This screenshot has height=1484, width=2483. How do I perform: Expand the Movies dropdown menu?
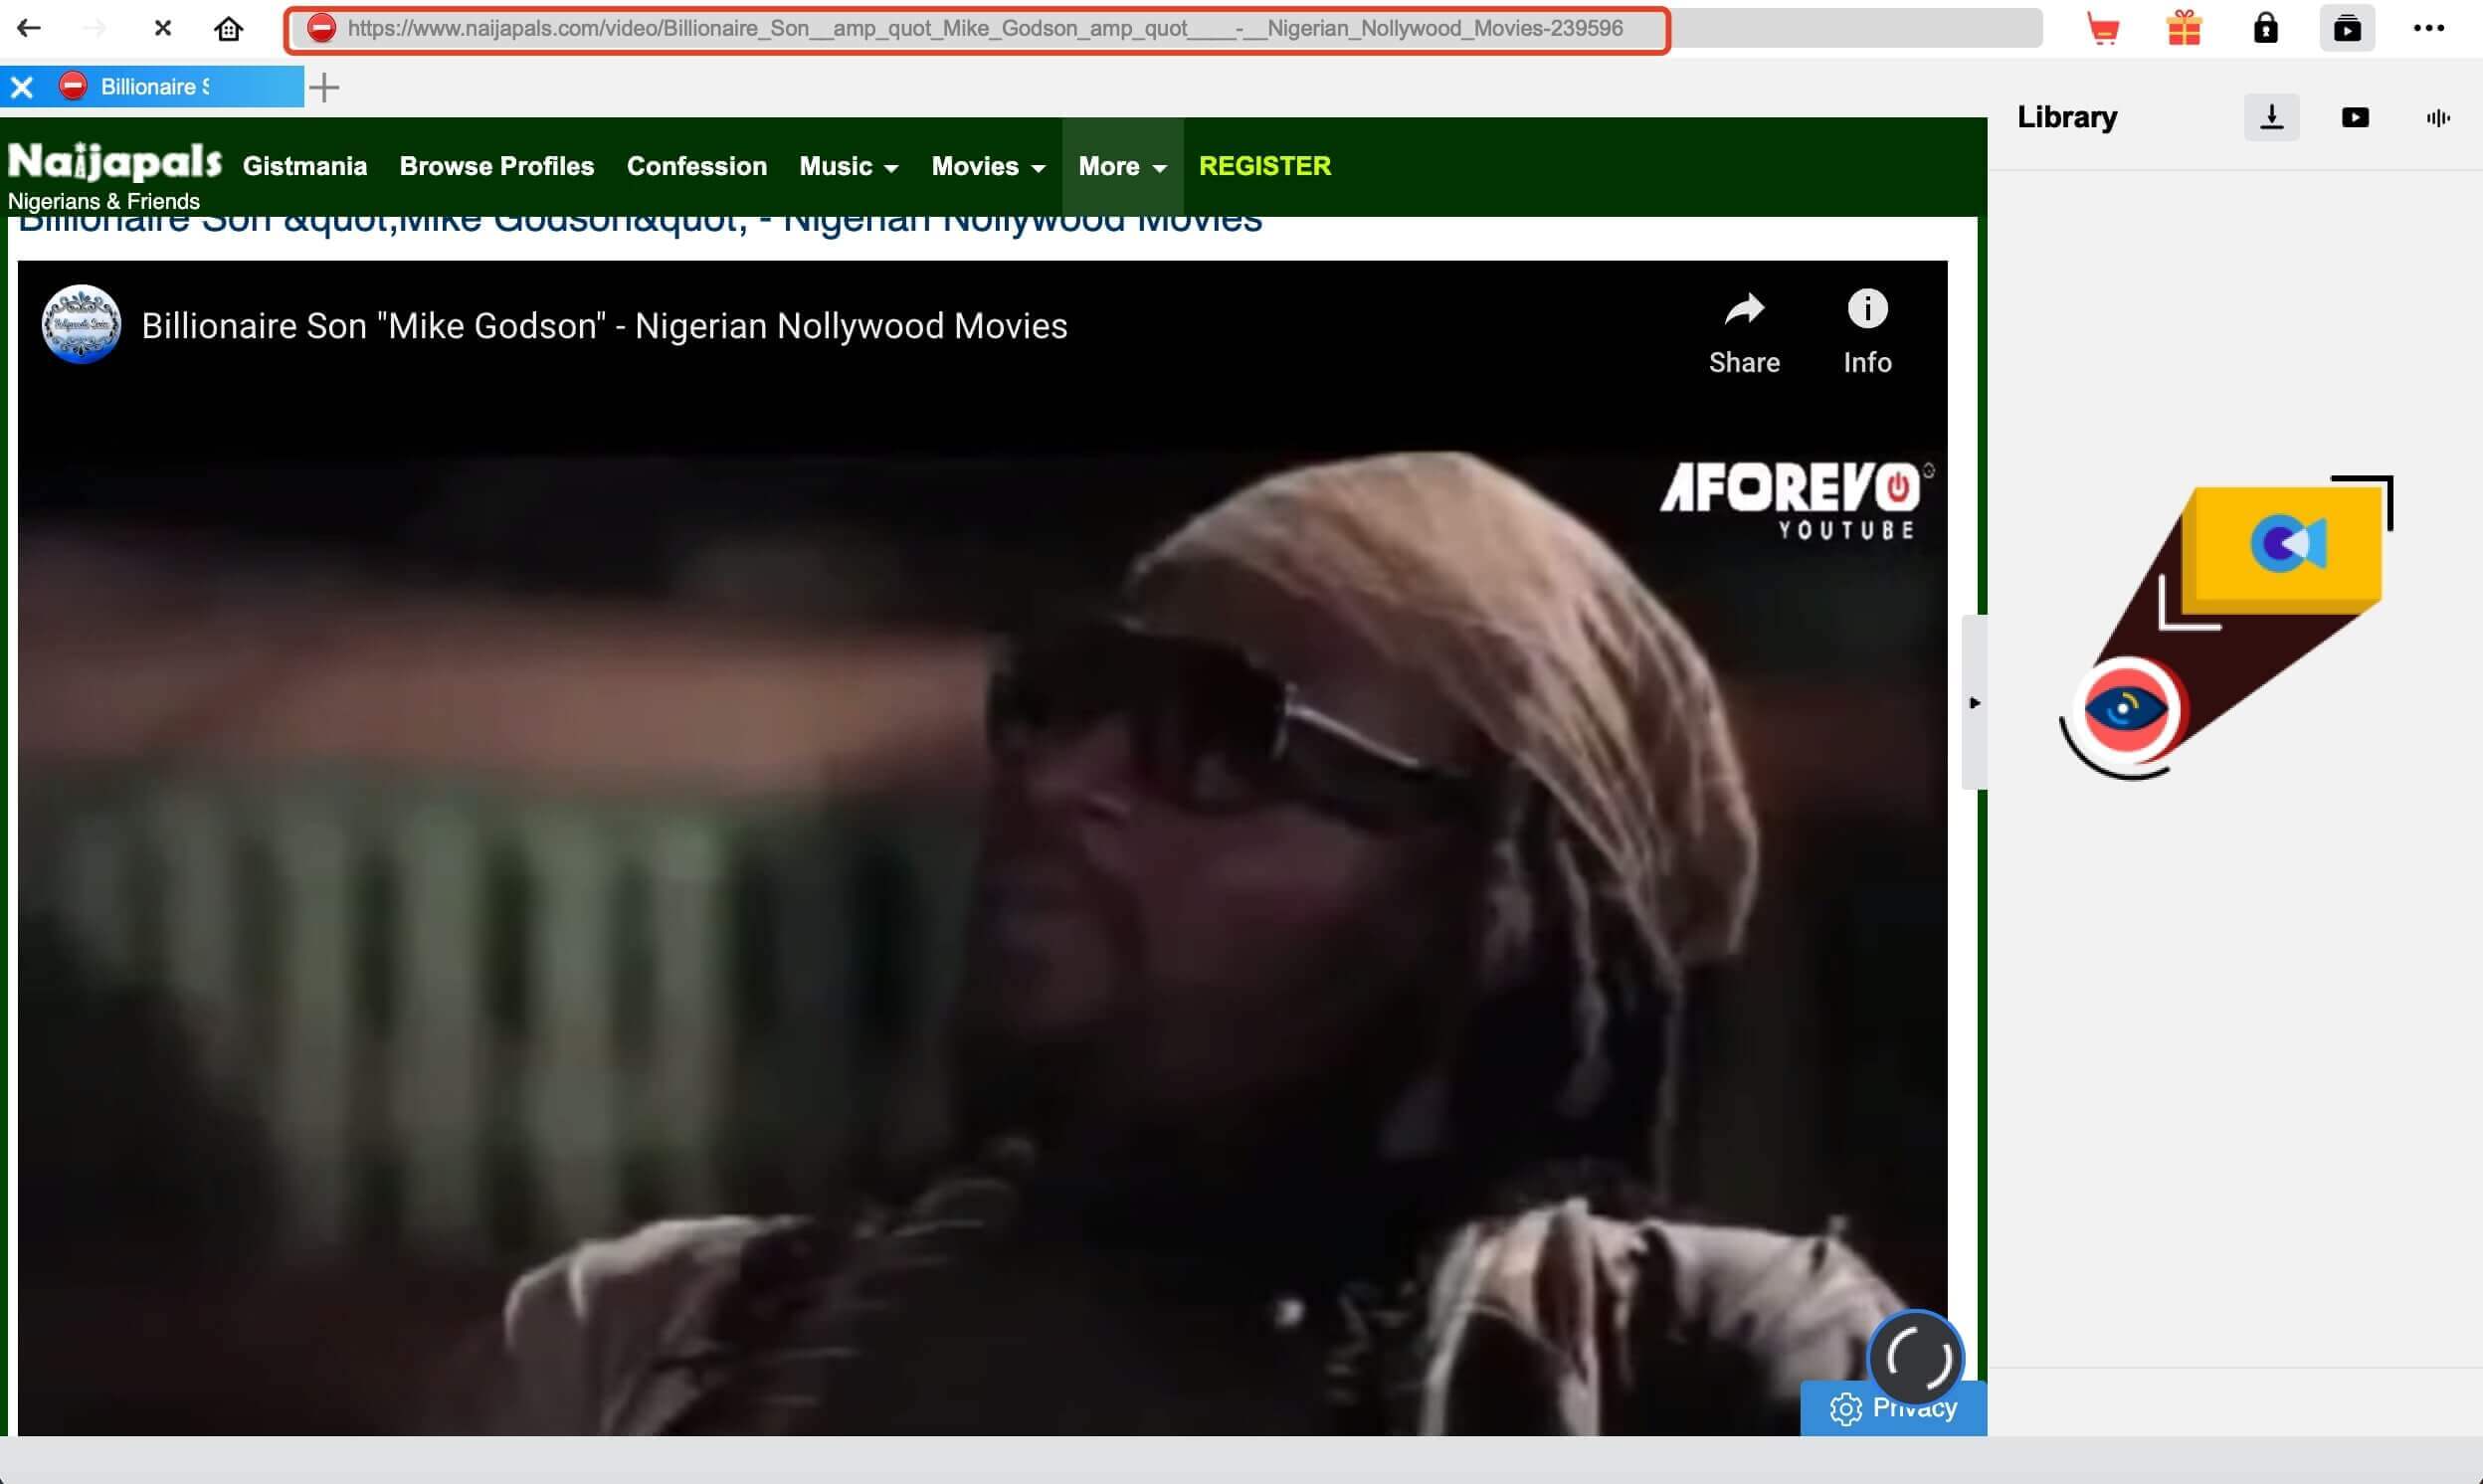point(988,166)
